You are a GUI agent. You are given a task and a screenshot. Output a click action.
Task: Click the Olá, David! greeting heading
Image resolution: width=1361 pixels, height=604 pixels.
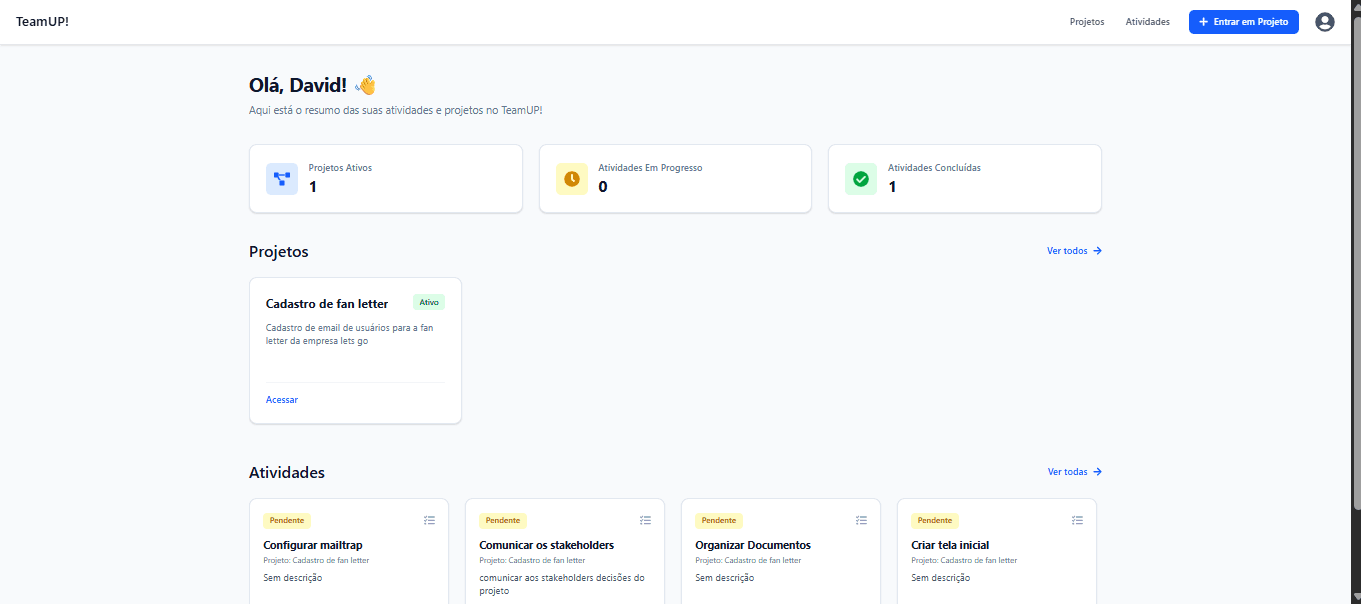click(312, 85)
